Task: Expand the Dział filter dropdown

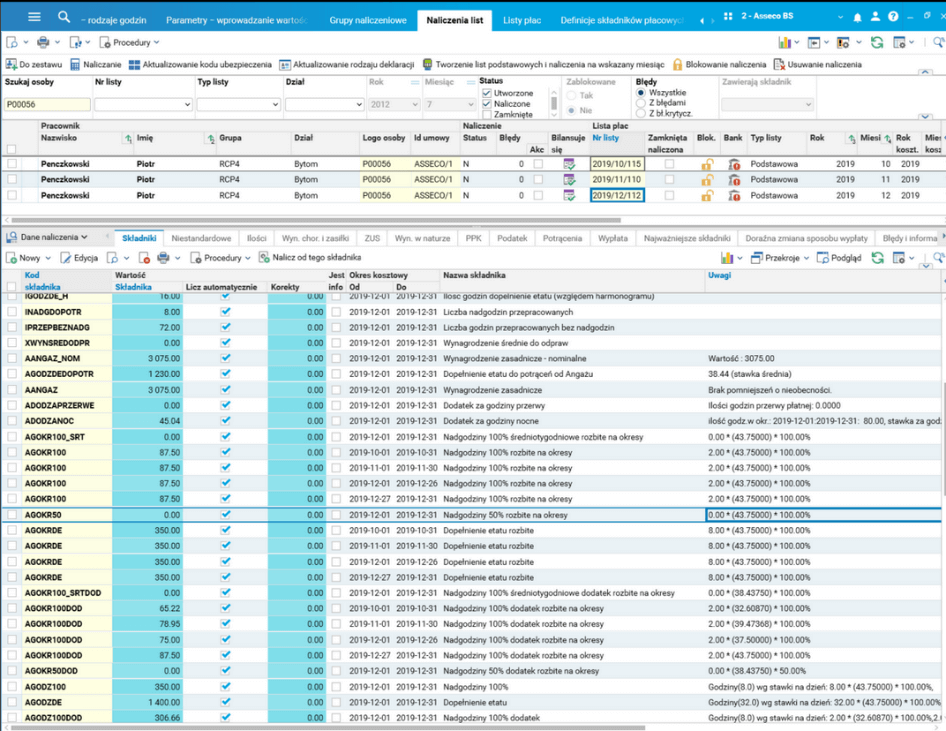Action: click(x=325, y=104)
